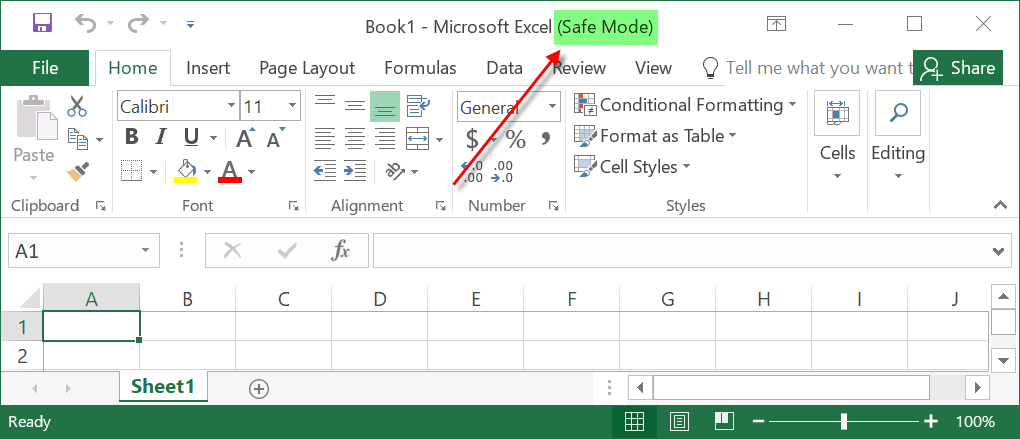Apply Accounting dollar format
The height and width of the screenshot is (439, 1020).
[473, 139]
